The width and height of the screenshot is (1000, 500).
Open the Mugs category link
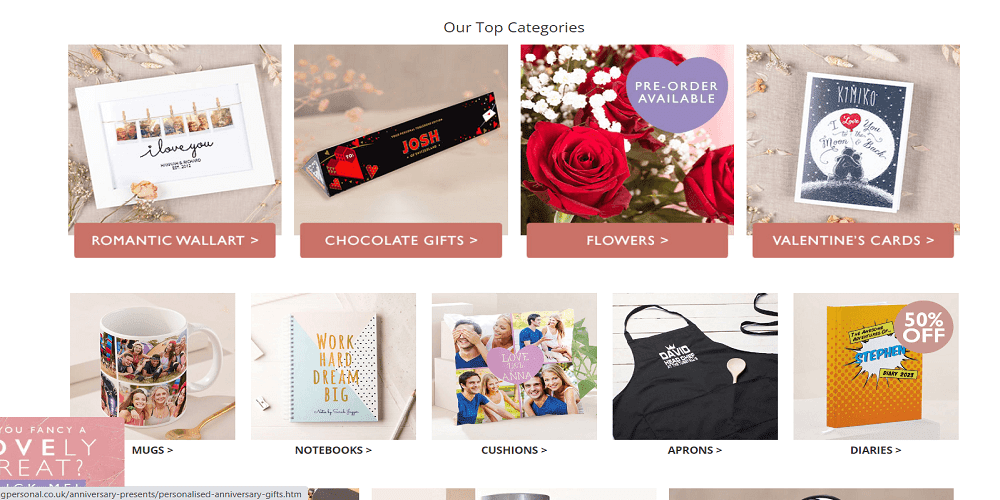point(152,450)
